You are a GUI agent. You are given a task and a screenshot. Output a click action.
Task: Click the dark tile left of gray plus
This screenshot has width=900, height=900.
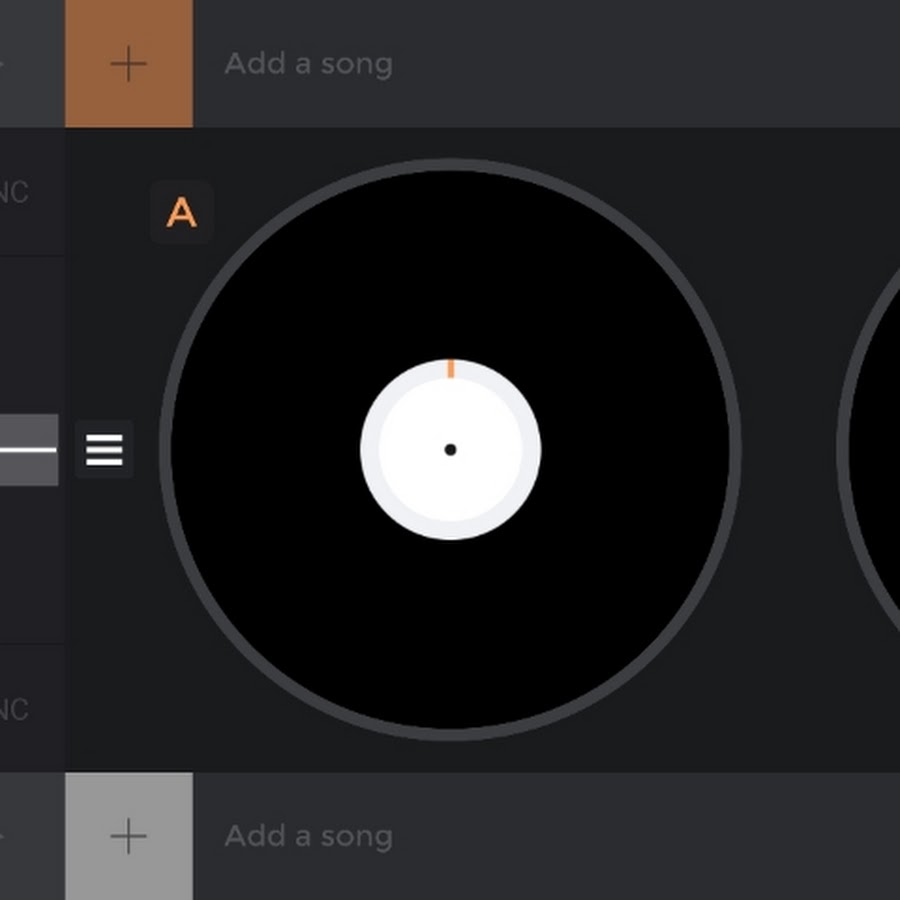(x=32, y=836)
